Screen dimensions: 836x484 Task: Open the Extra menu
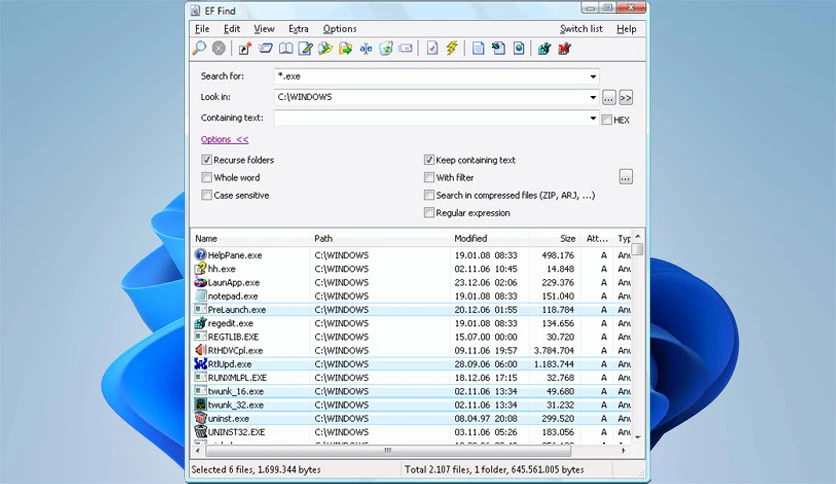(299, 29)
